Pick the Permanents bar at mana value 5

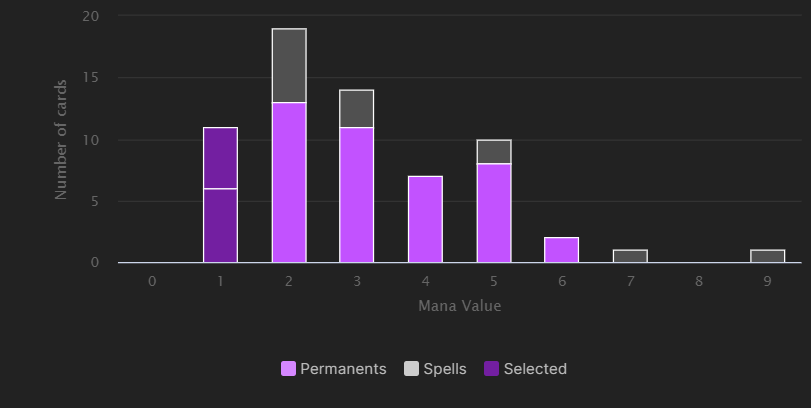(x=494, y=213)
